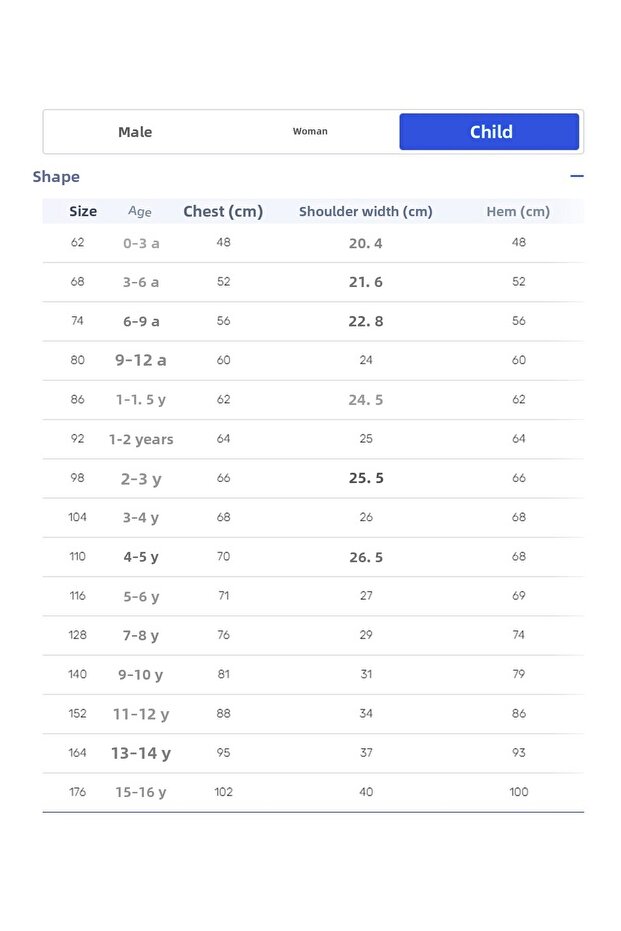Click the Shape section heading
This screenshot has width=621, height=931.
coord(56,177)
